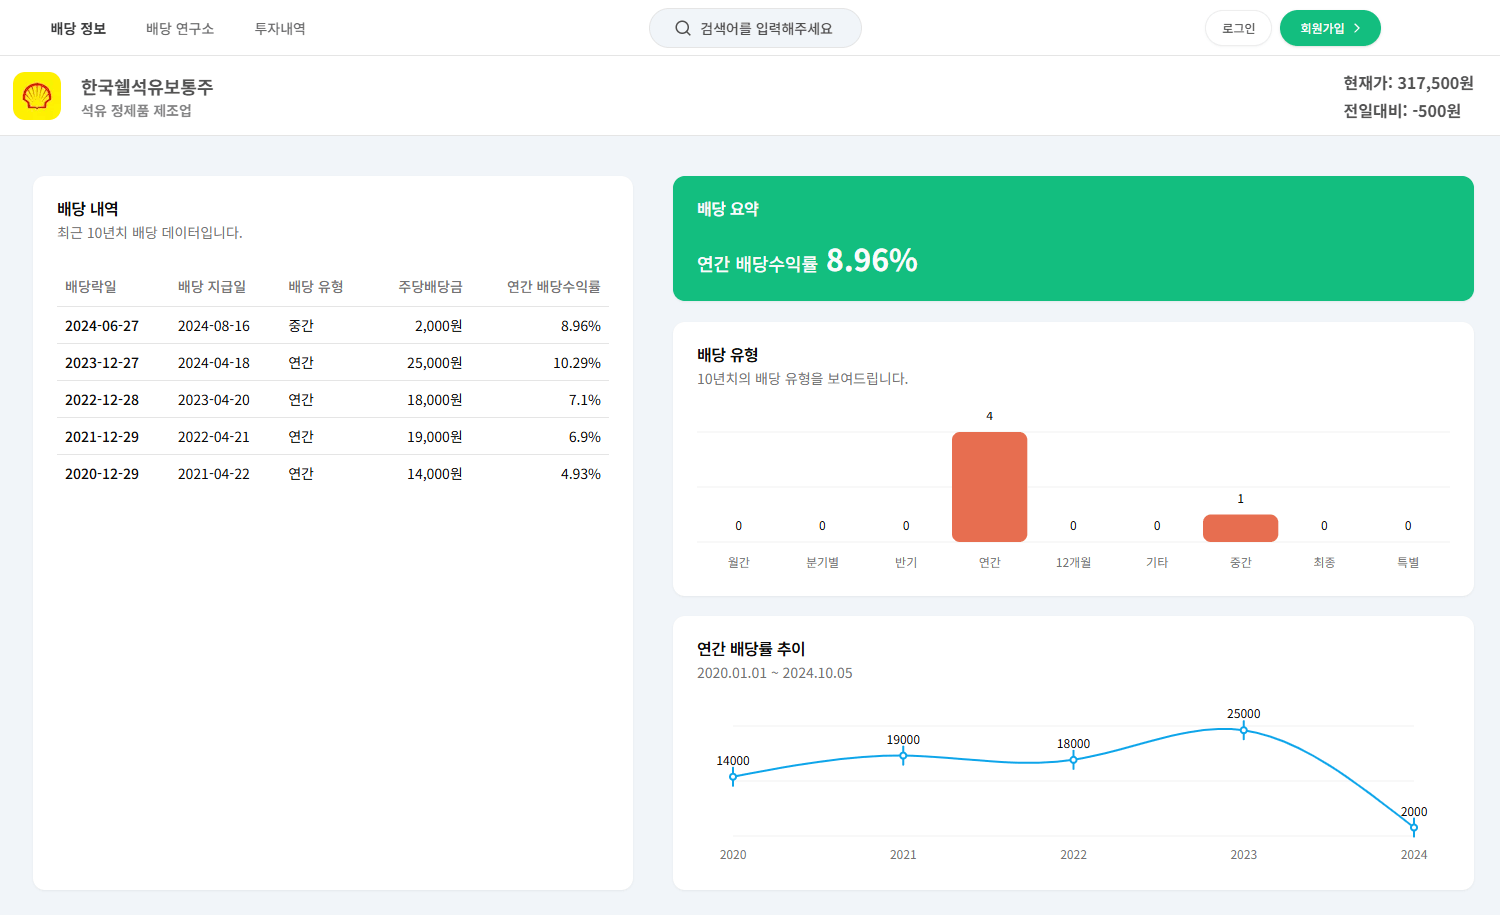Focus the 검색어를 입력해주세요 search field

[755, 28]
